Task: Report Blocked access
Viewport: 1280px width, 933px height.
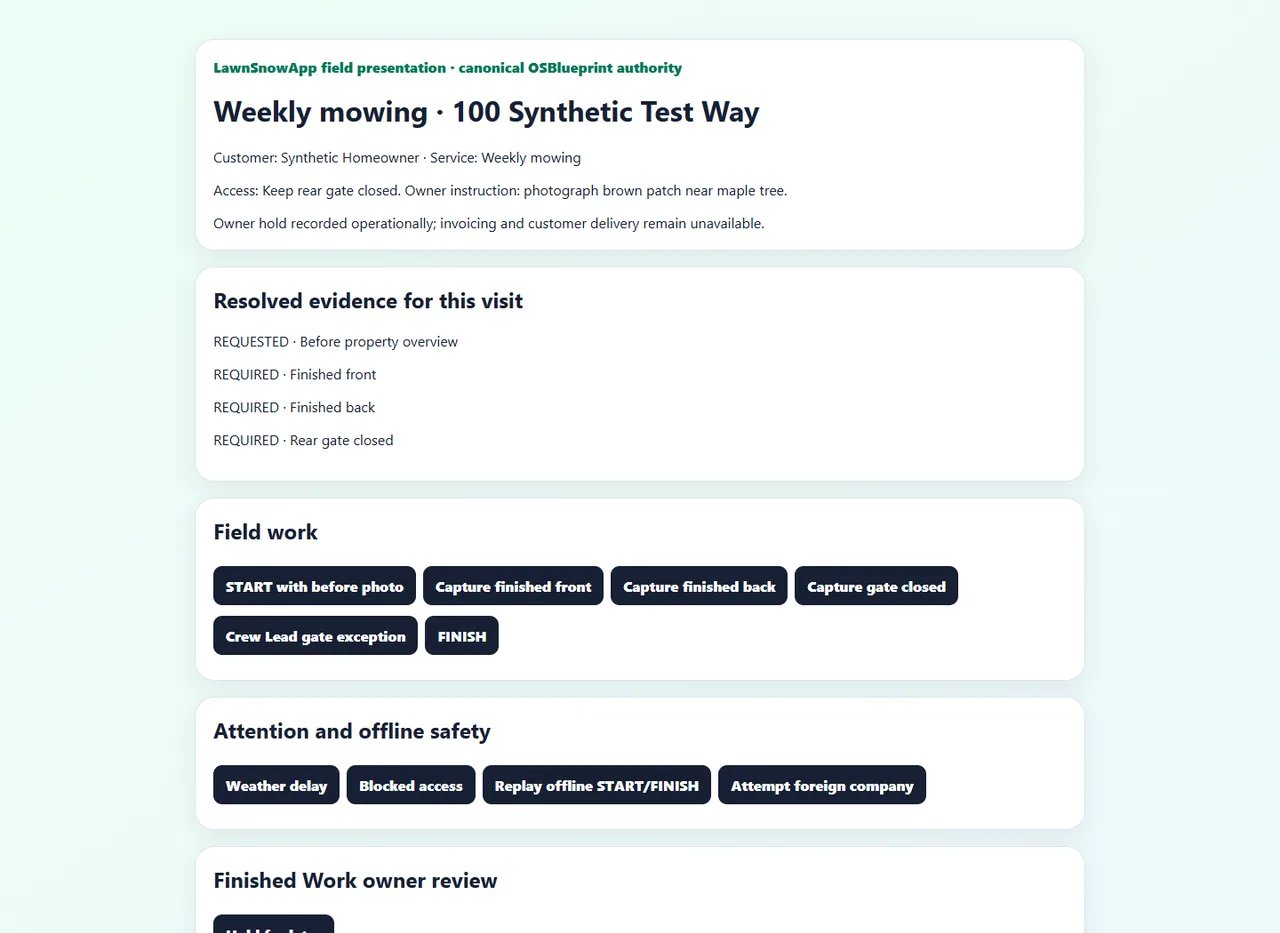Action: (411, 785)
